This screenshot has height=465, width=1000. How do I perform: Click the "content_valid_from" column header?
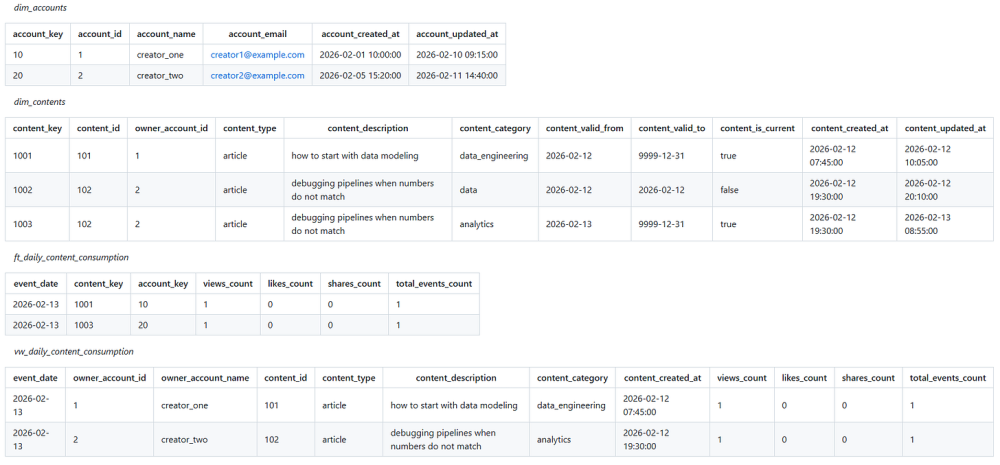(584, 128)
